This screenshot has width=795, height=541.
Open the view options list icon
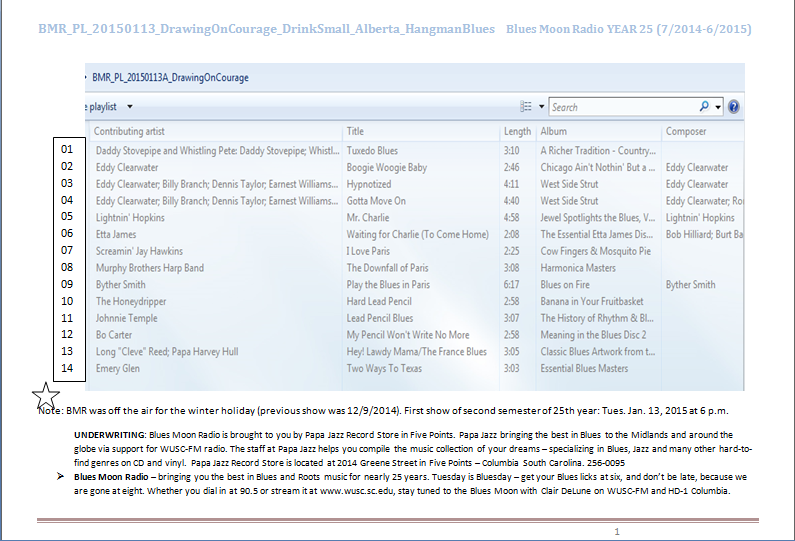pyautogui.click(x=526, y=106)
